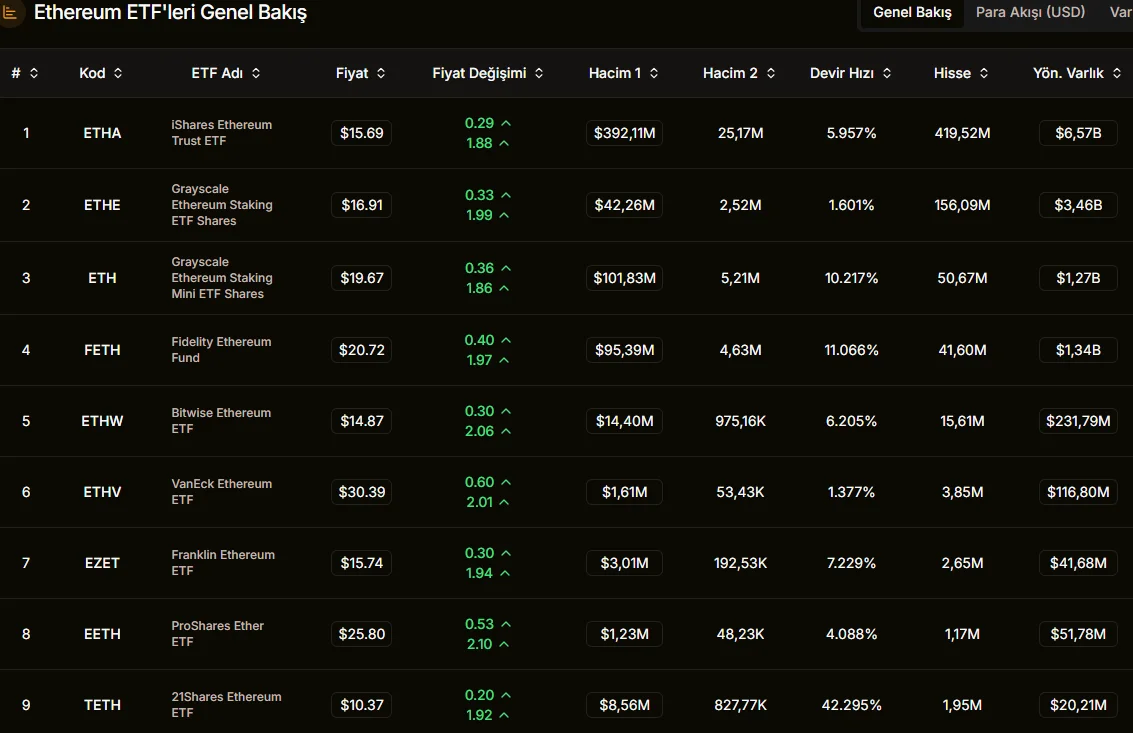Switch to Genel Bakış tab
1133x733 pixels.
[x=912, y=13]
